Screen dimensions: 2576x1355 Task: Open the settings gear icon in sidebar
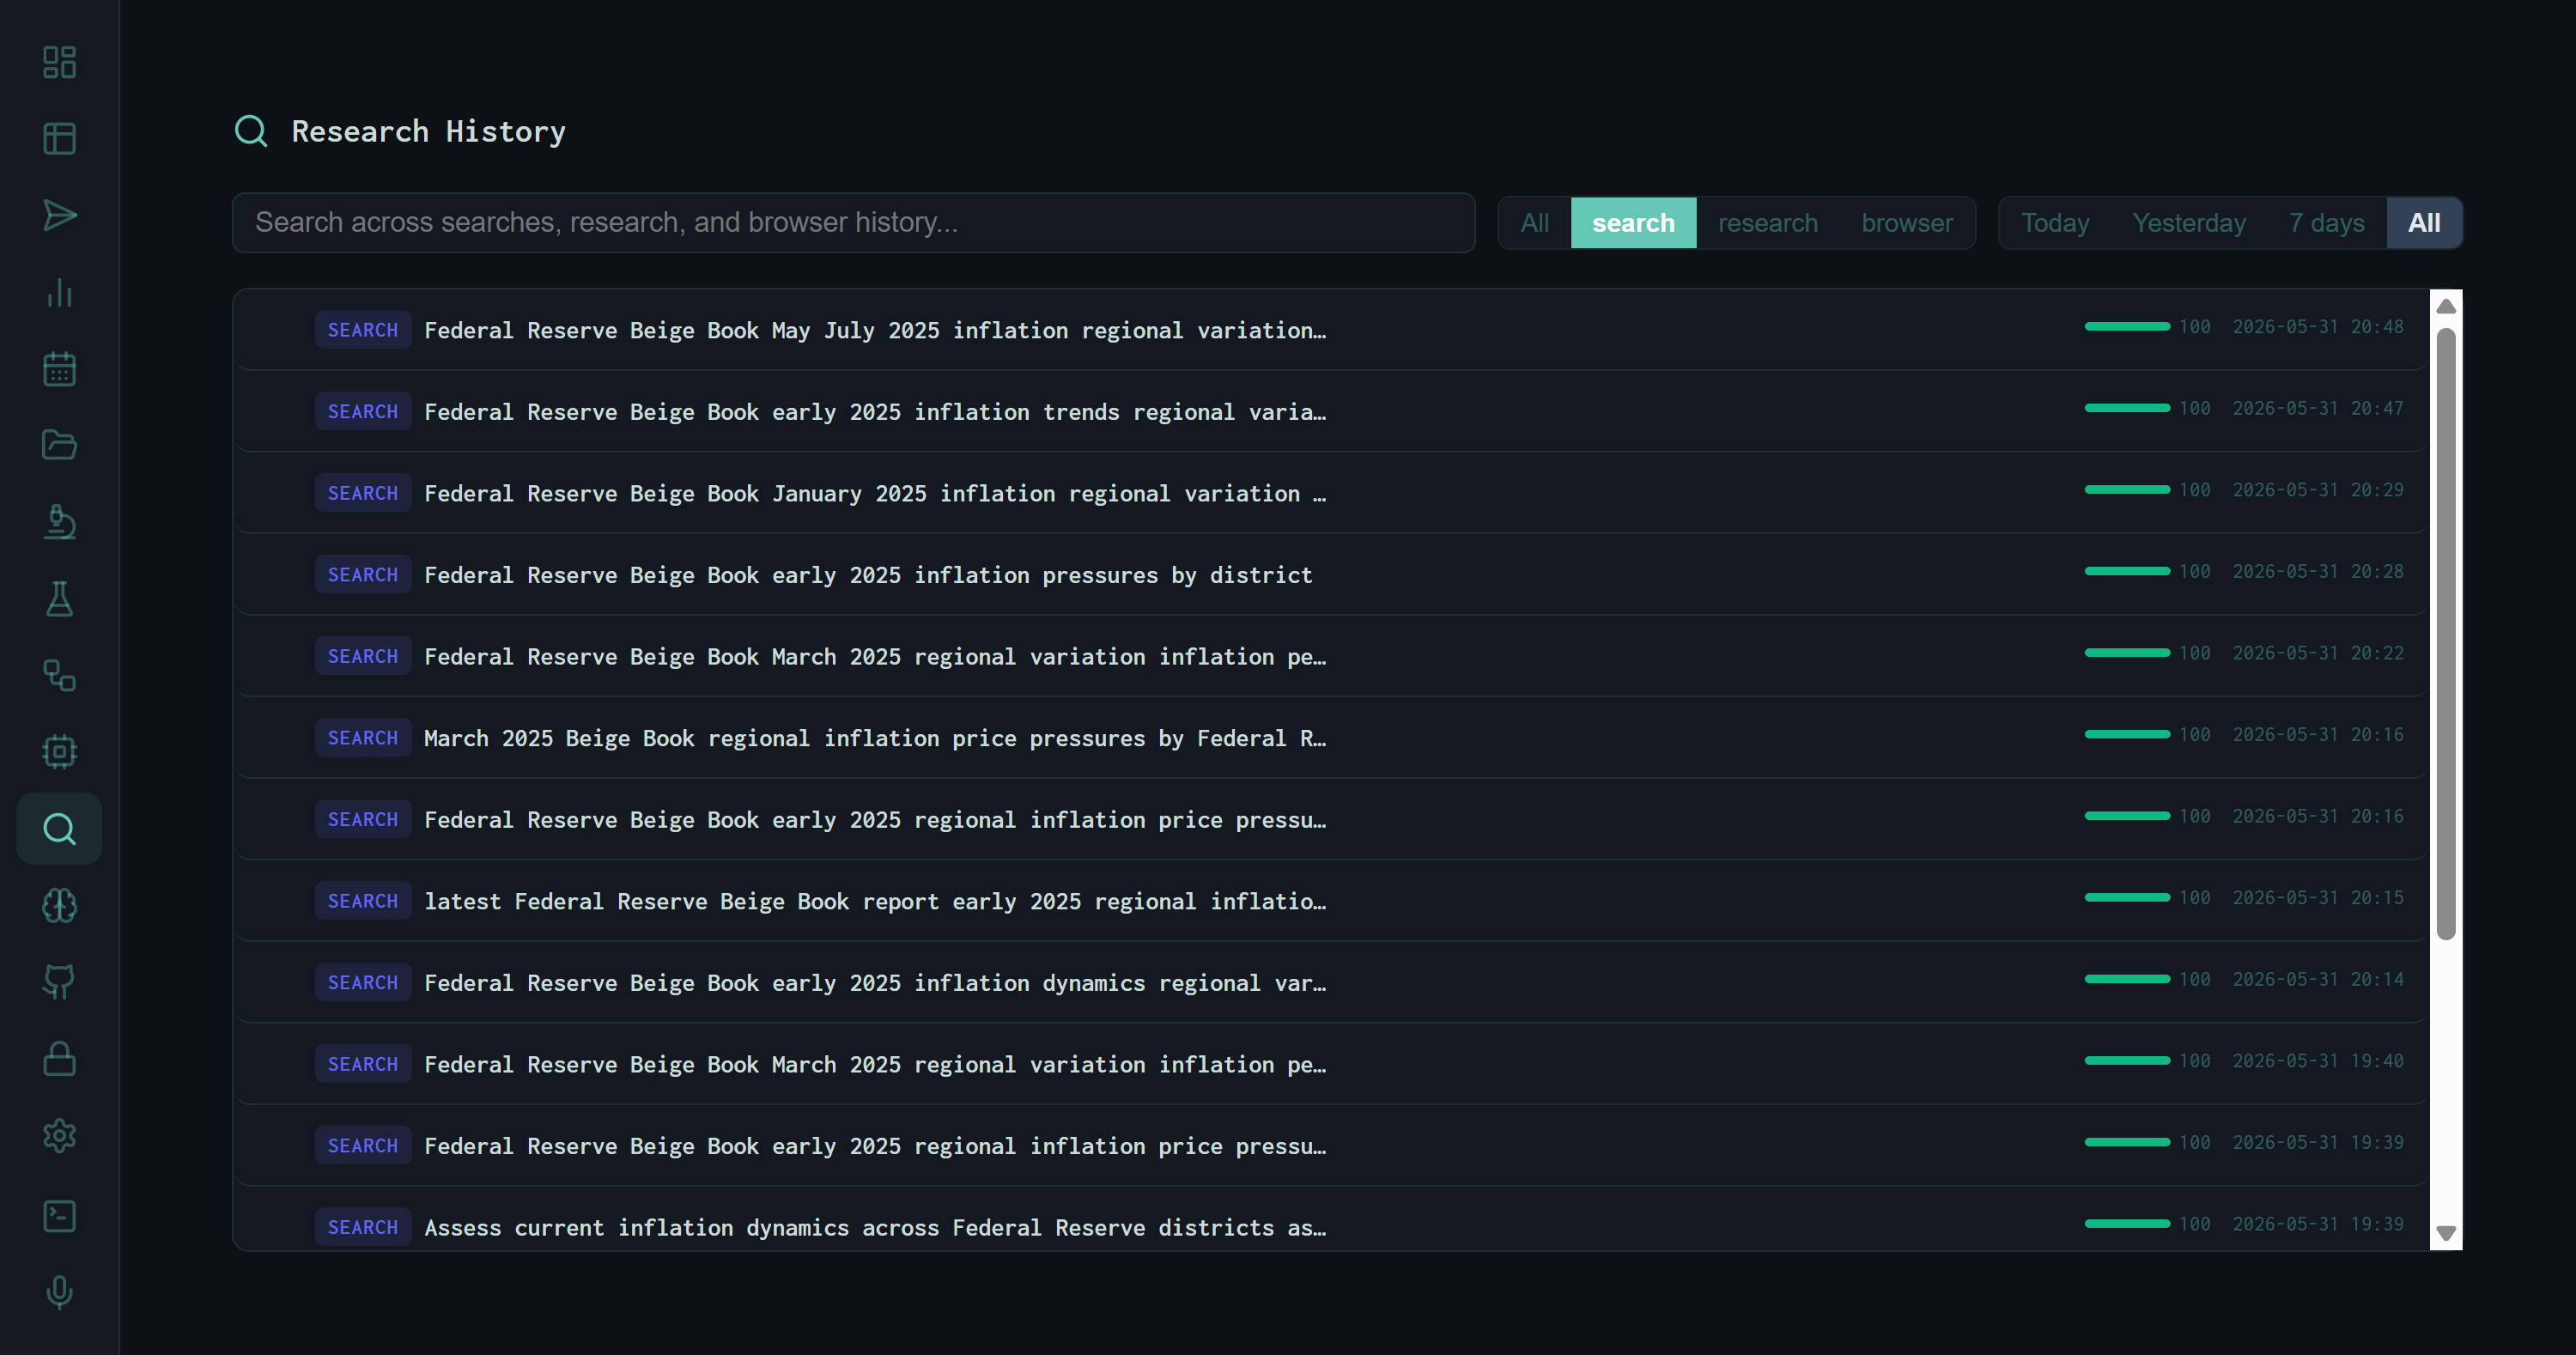tap(59, 1135)
